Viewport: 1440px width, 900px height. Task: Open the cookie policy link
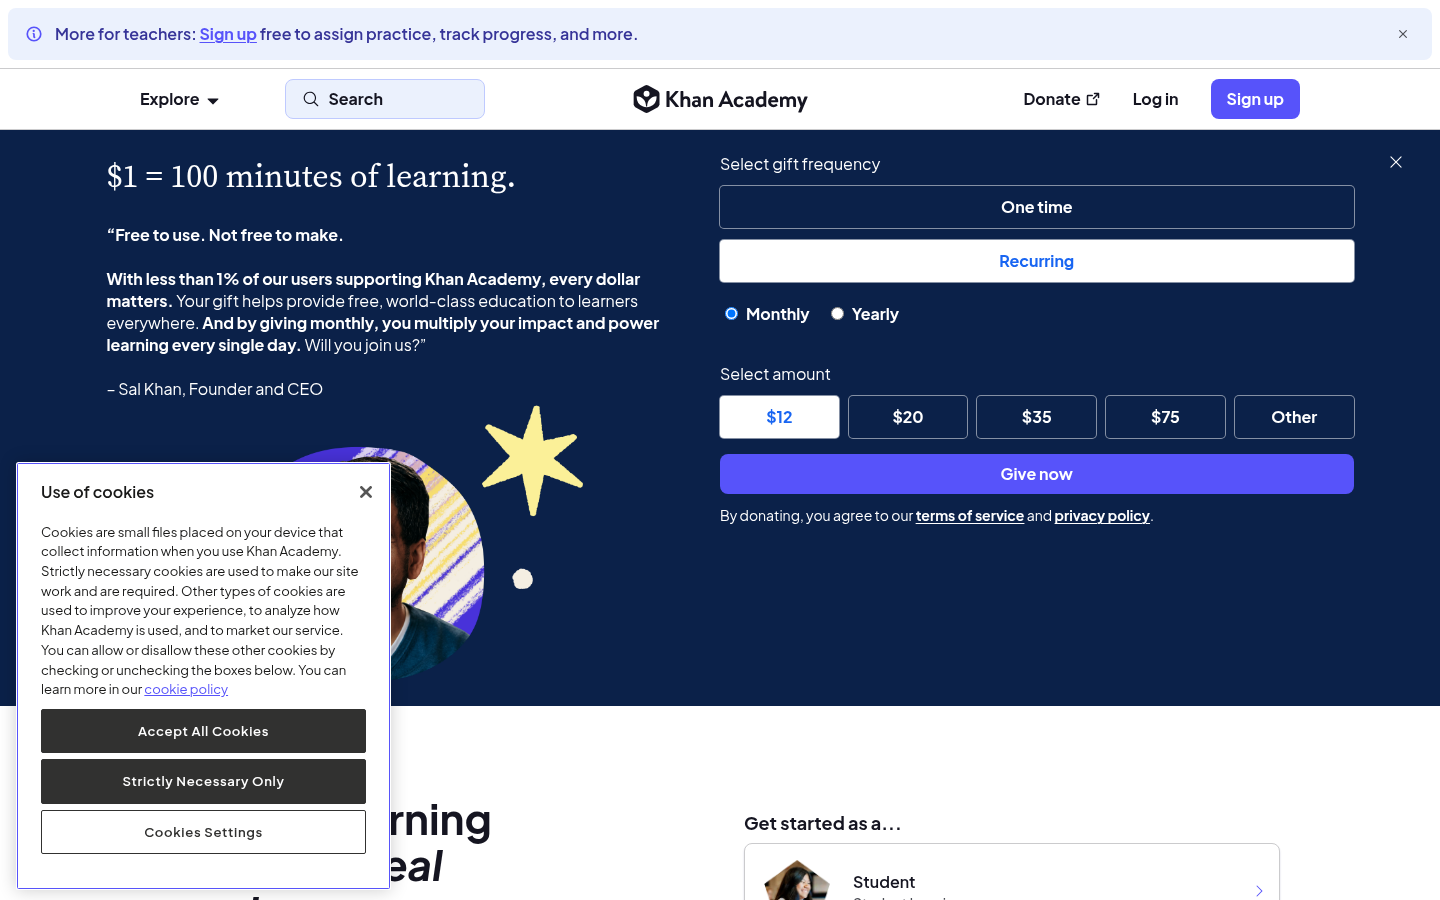tap(186, 689)
